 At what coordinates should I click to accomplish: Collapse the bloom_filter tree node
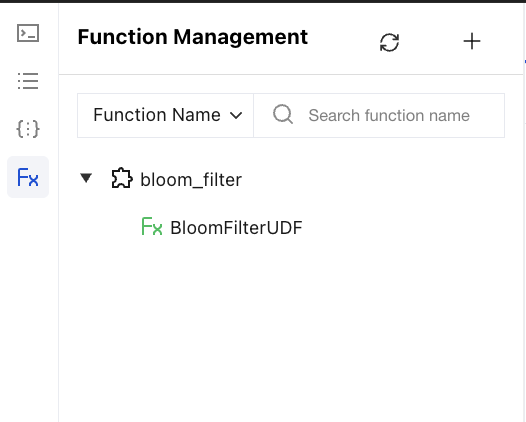pos(86,178)
